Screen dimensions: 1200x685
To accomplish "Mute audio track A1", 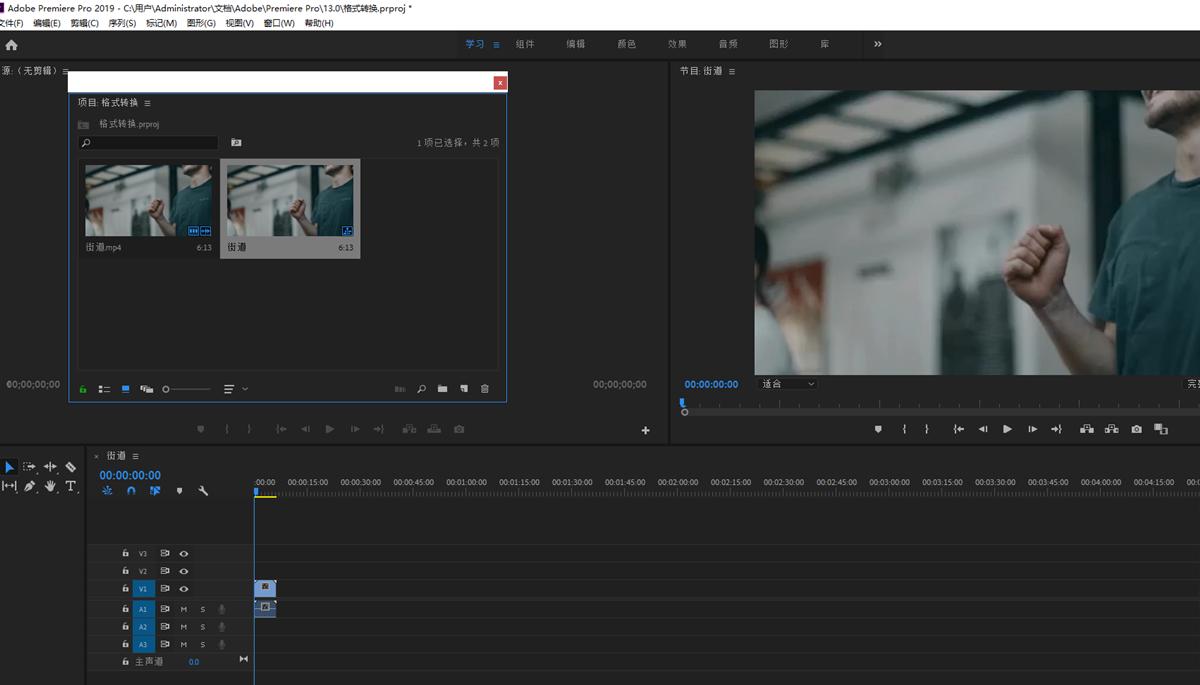I will pos(184,609).
